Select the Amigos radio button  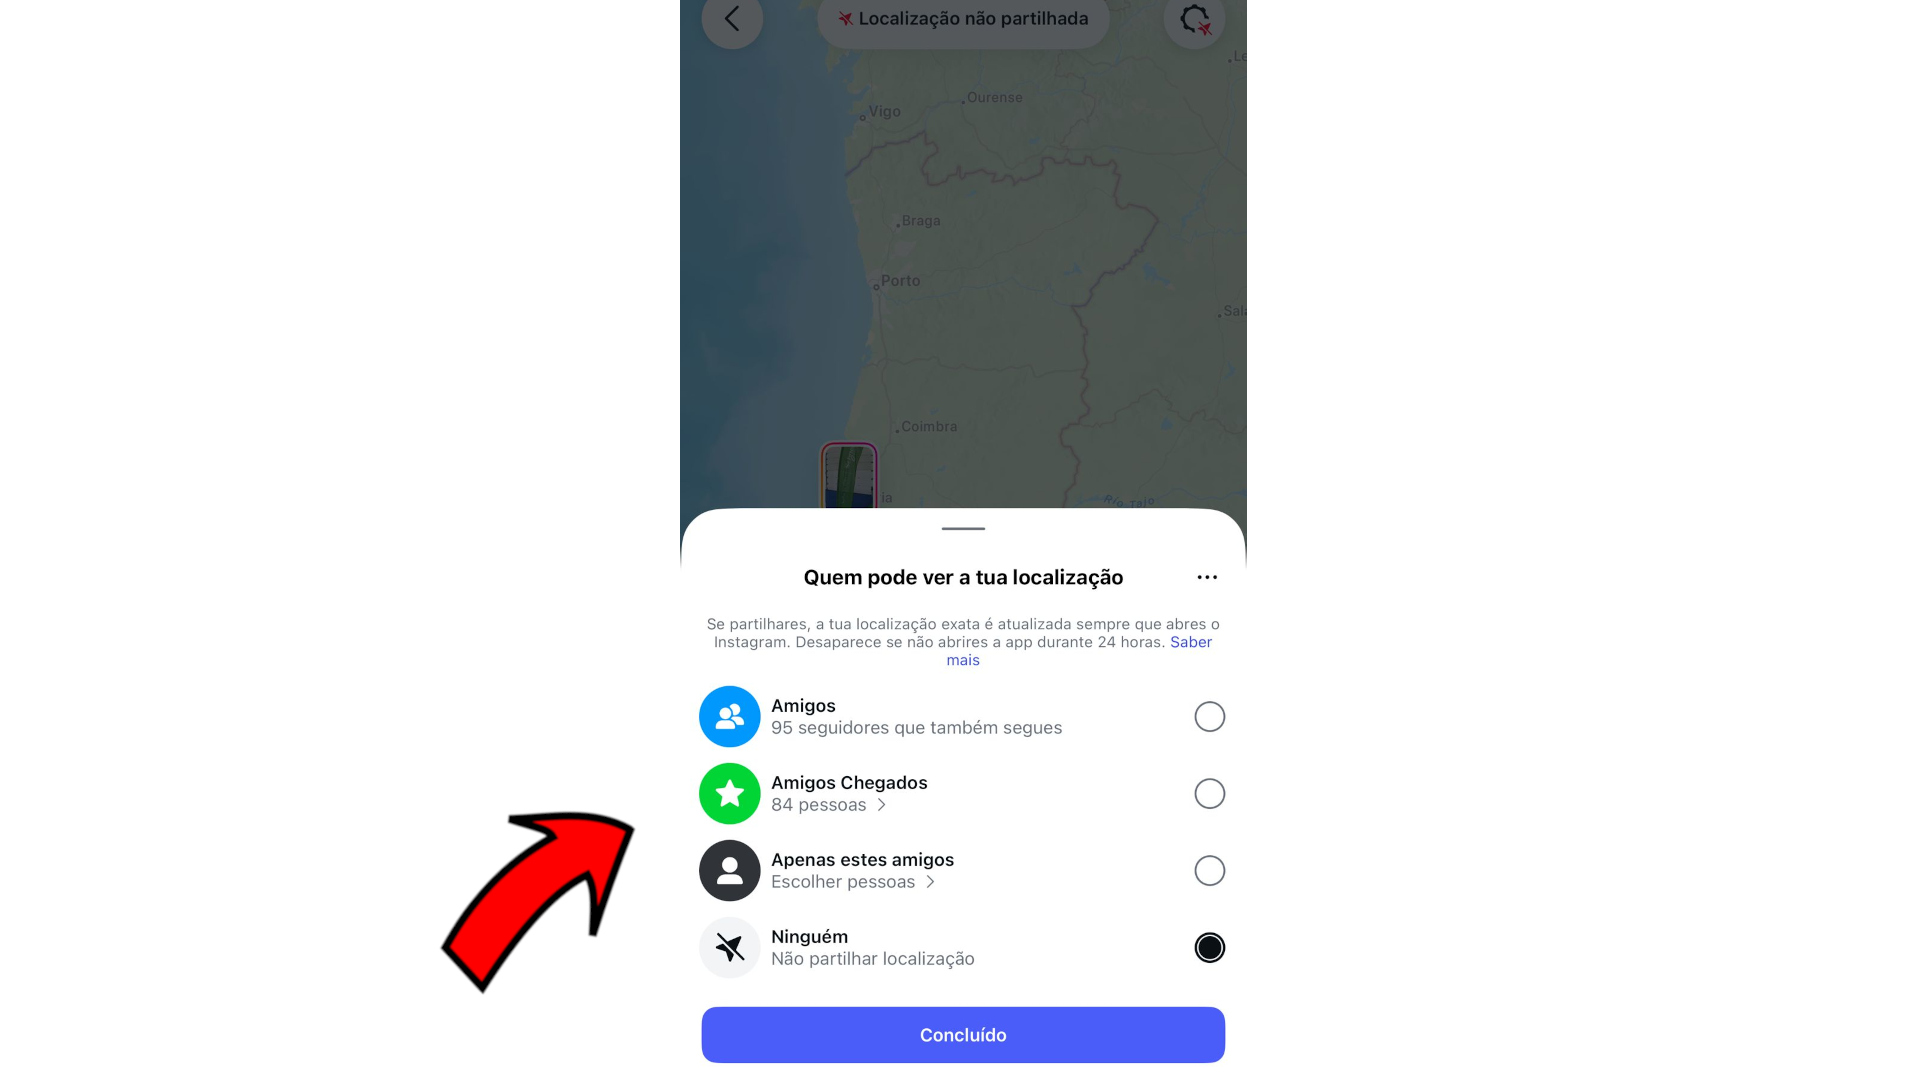1210,716
